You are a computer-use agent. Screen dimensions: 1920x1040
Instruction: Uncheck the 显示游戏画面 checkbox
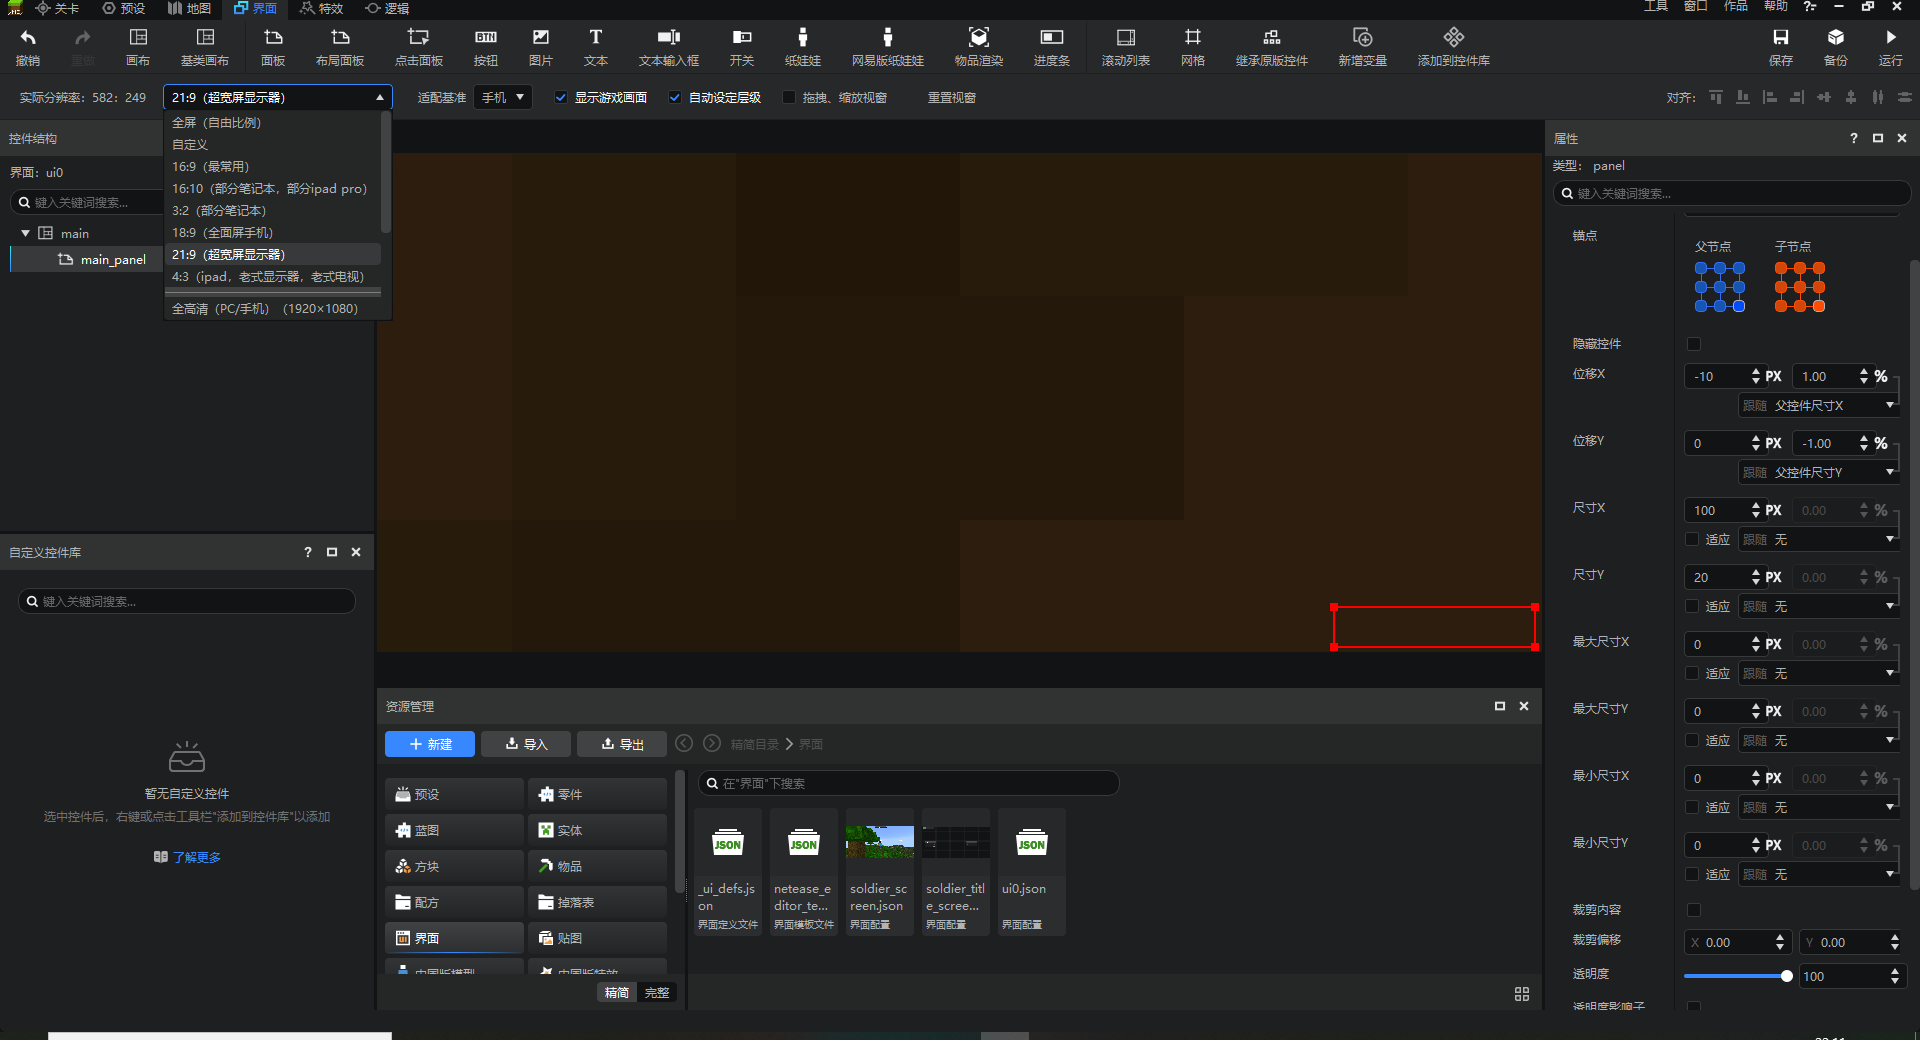pyautogui.click(x=561, y=98)
